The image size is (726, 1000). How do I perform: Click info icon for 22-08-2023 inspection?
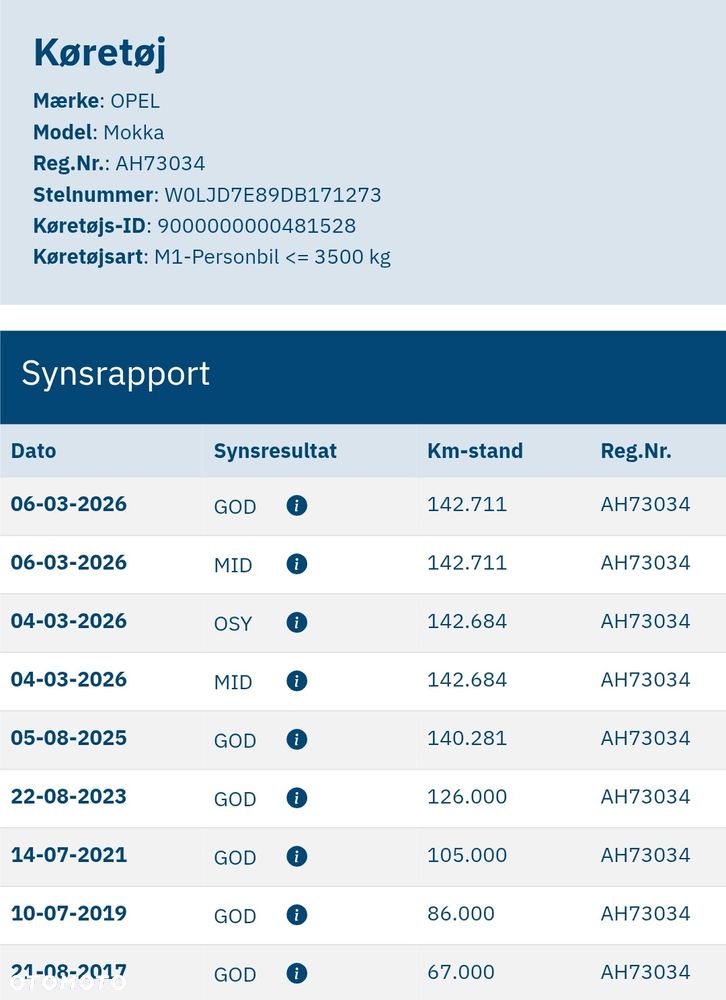(296, 798)
